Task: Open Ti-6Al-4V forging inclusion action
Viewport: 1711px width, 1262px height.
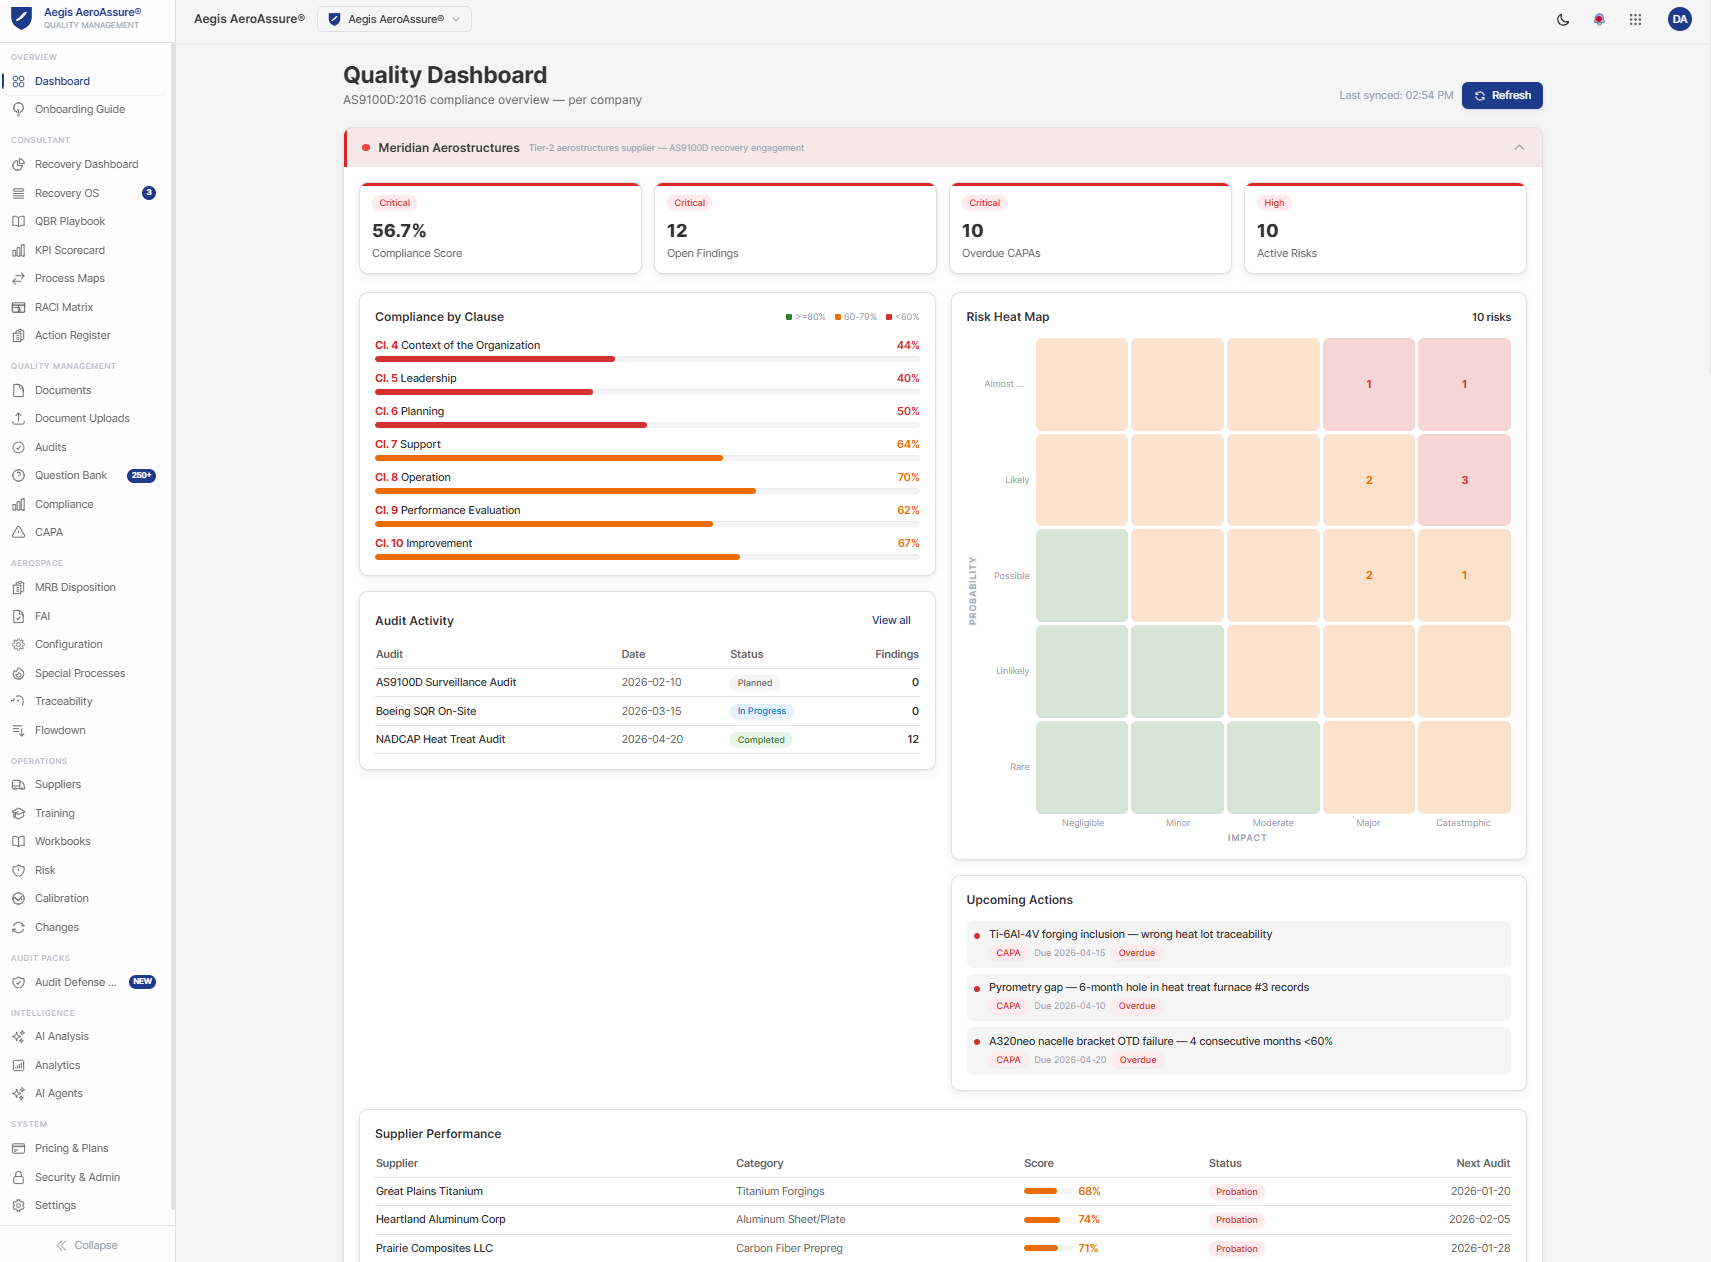Action: click(1238, 944)
